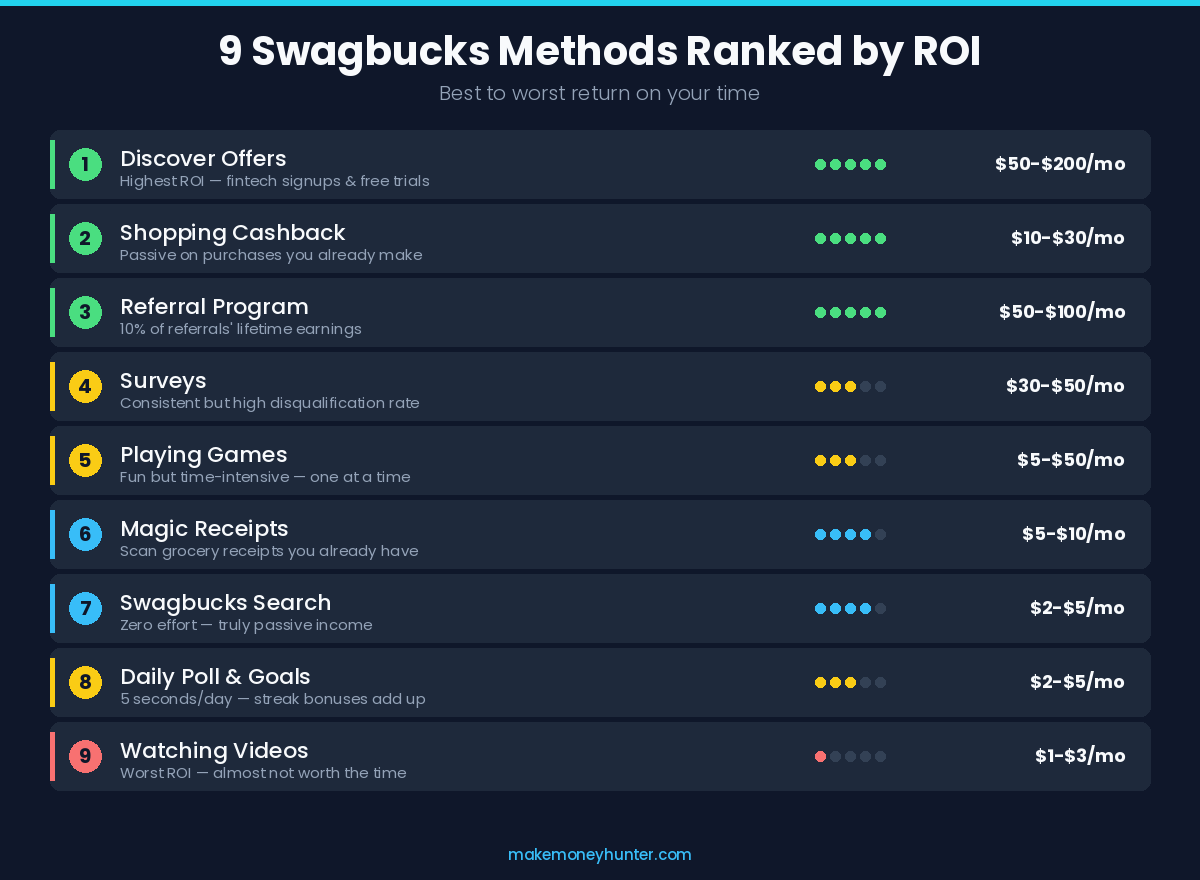Click the Daily Poll $2-$5/mo value
1200x880 pixels.
point(1078,682)
